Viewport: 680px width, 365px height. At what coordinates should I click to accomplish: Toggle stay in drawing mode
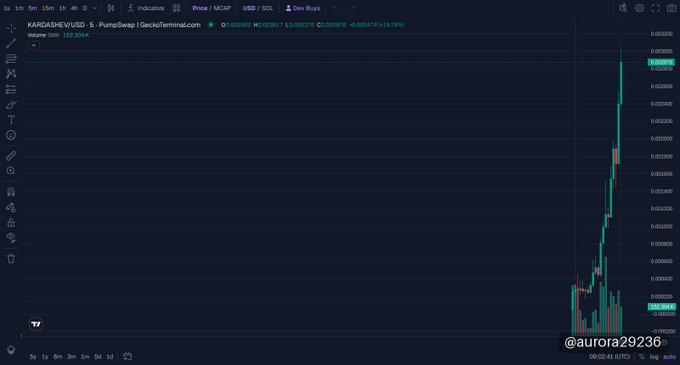[x=11, y=207]
